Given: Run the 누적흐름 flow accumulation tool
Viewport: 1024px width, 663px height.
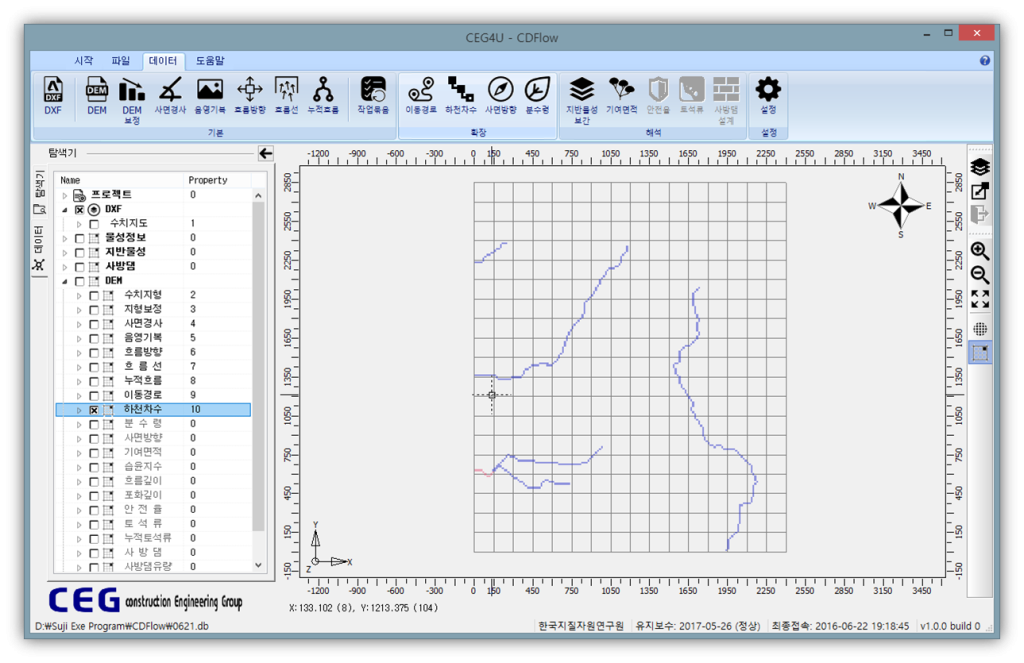Looking at the screenshot, I should [x=323, y=96].
